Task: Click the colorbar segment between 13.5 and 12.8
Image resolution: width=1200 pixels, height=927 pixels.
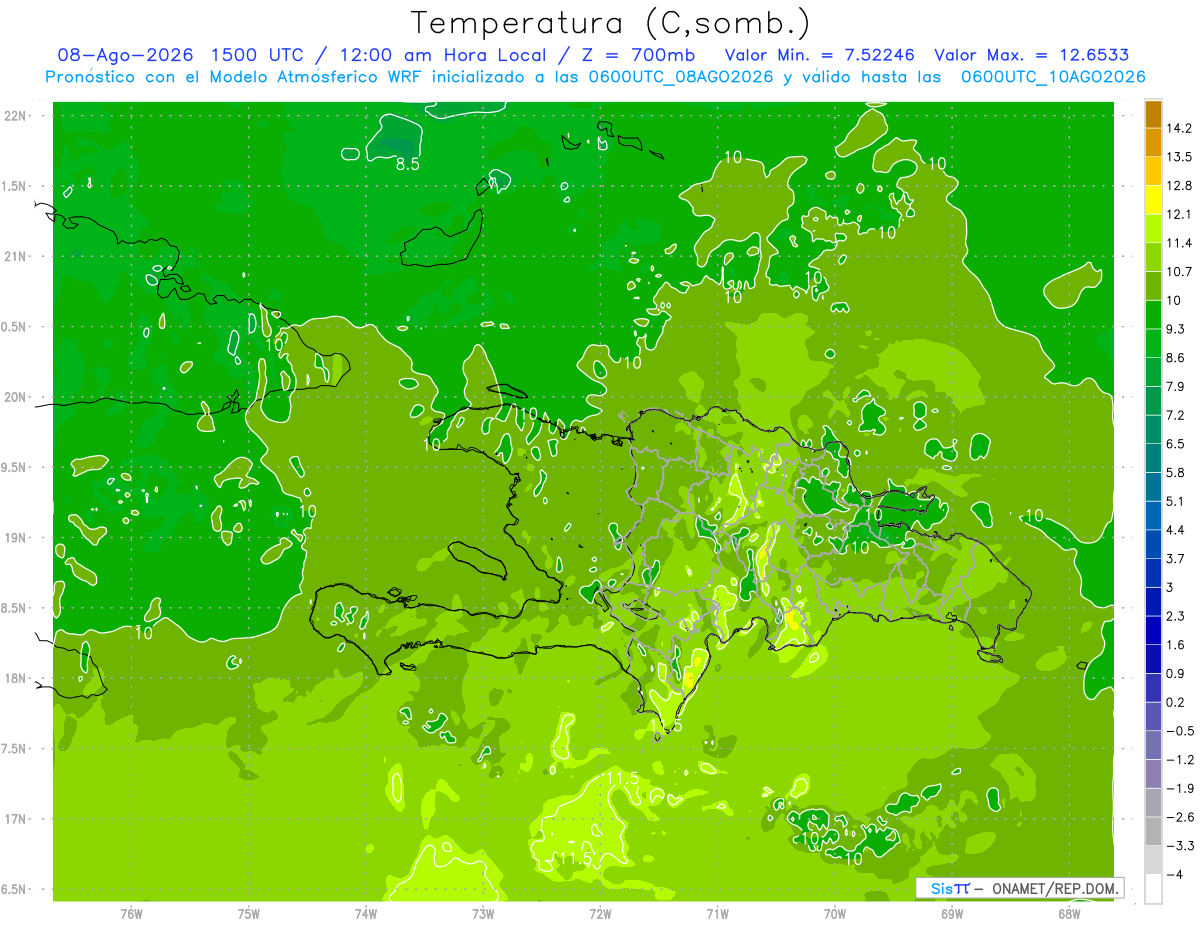Action: [x=1153, y=171]
